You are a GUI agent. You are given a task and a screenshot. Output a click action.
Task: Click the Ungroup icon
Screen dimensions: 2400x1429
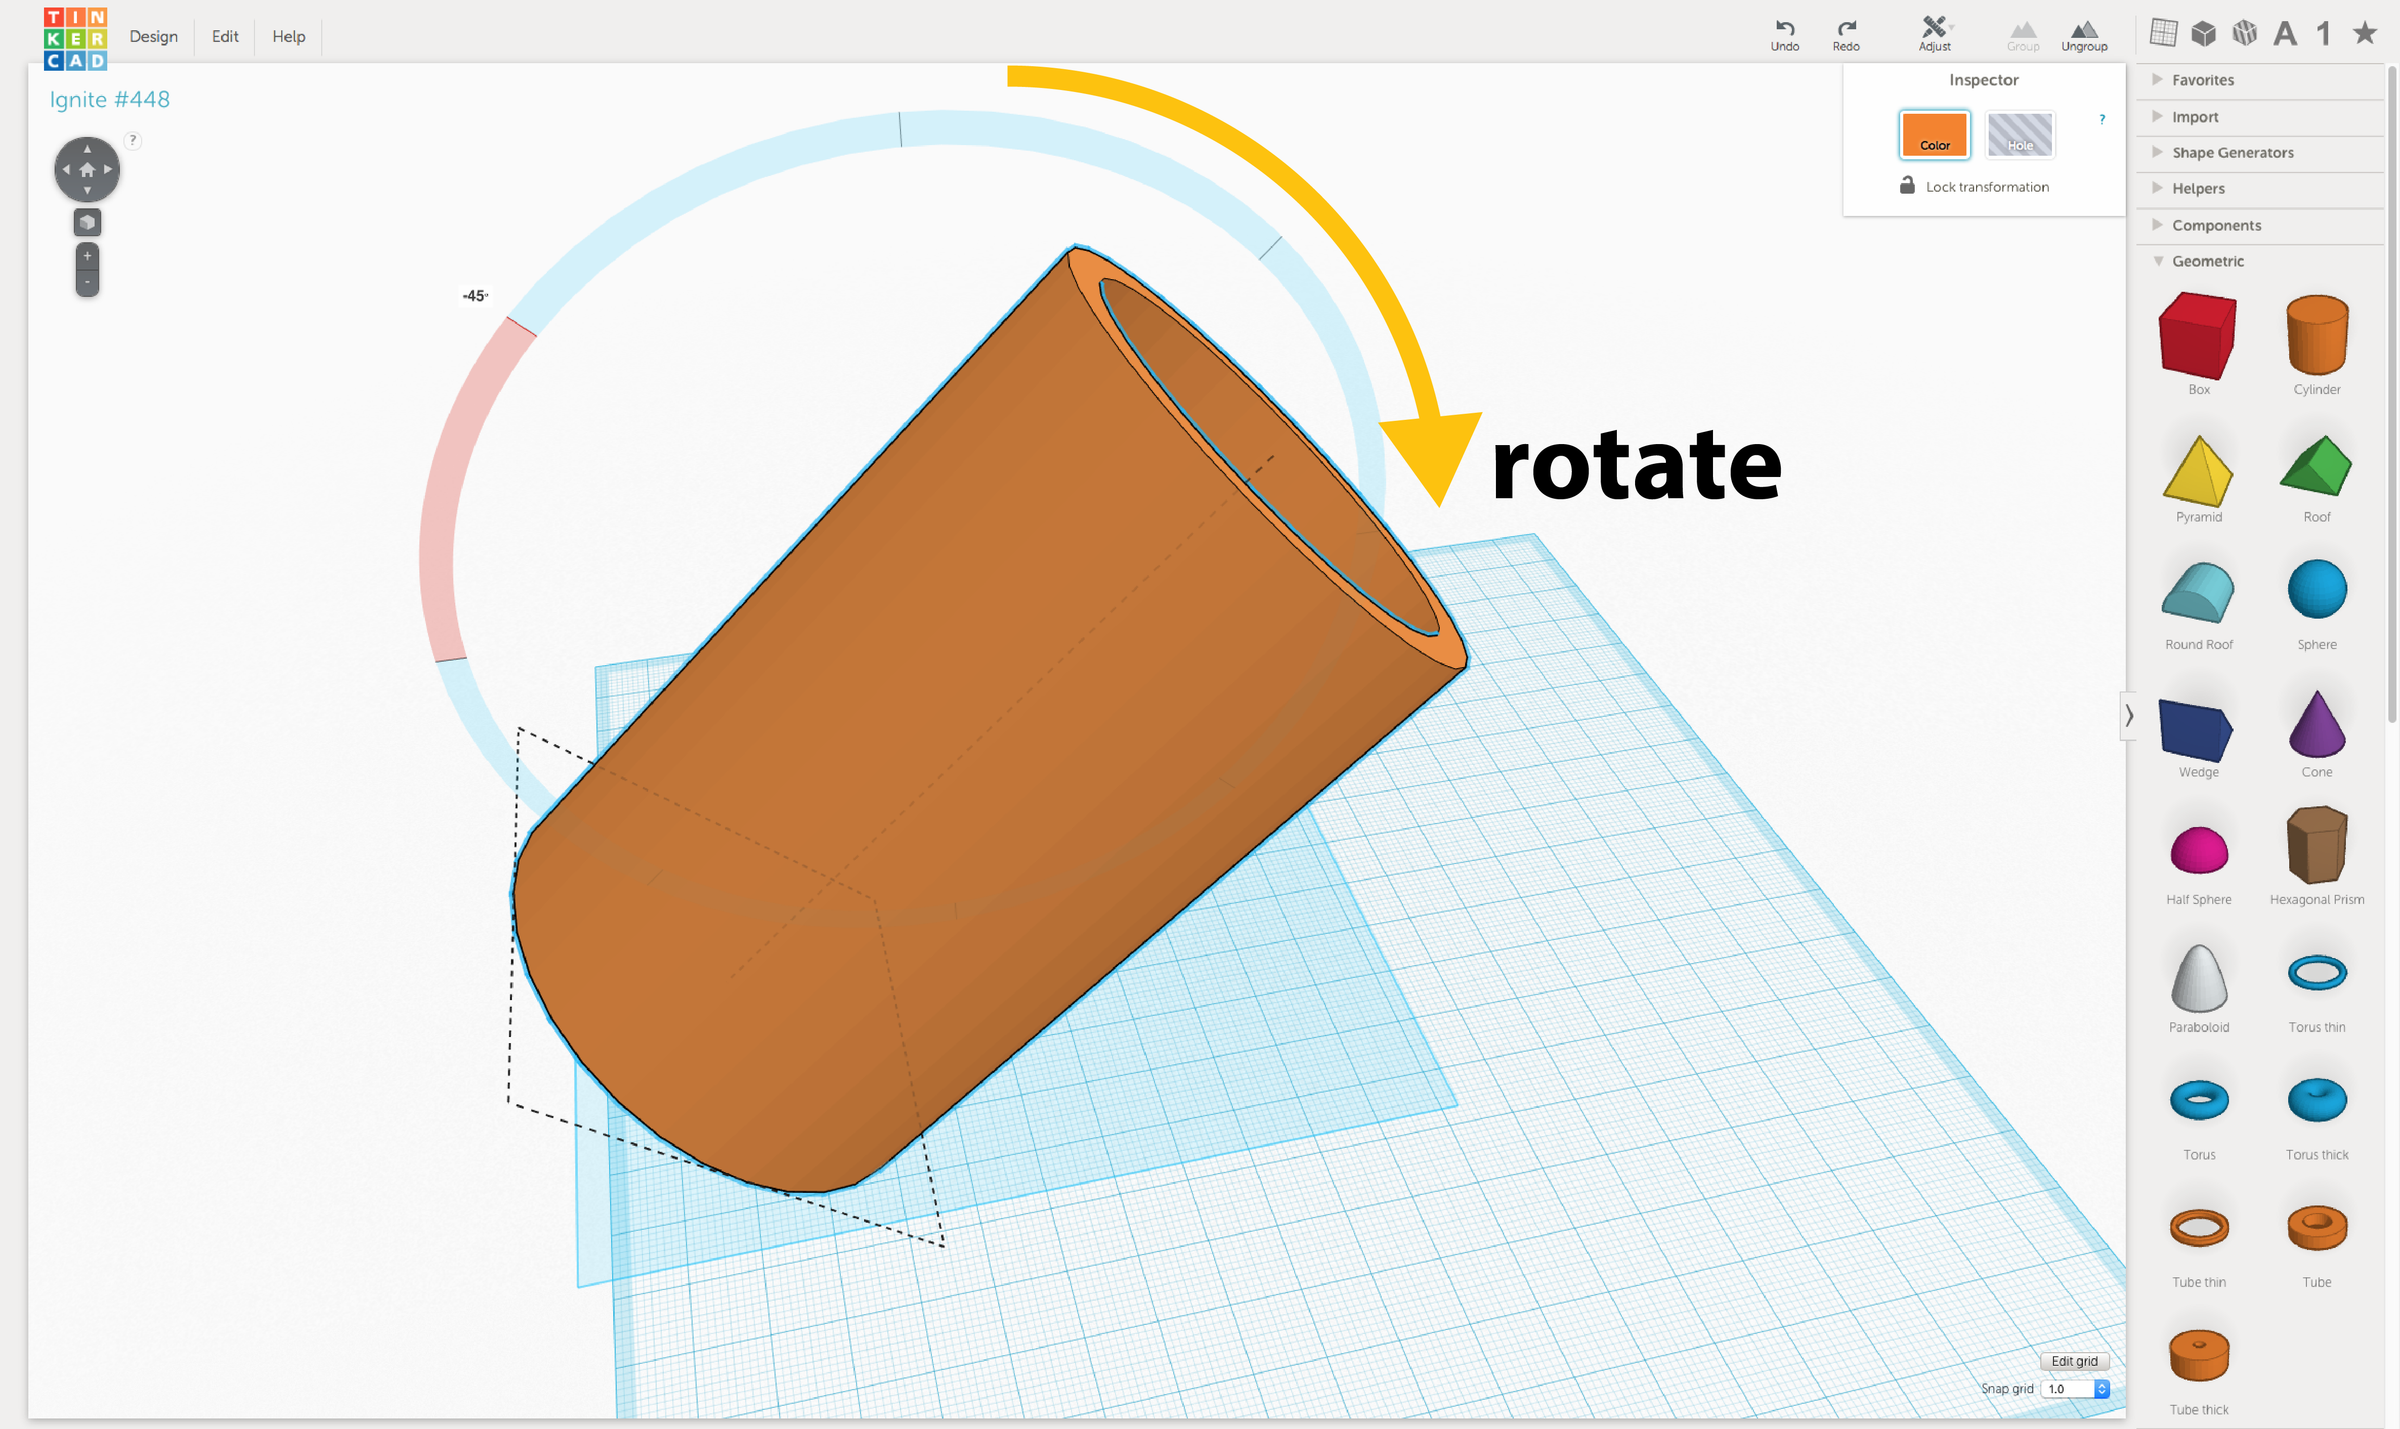click(x=2084, y=30)
